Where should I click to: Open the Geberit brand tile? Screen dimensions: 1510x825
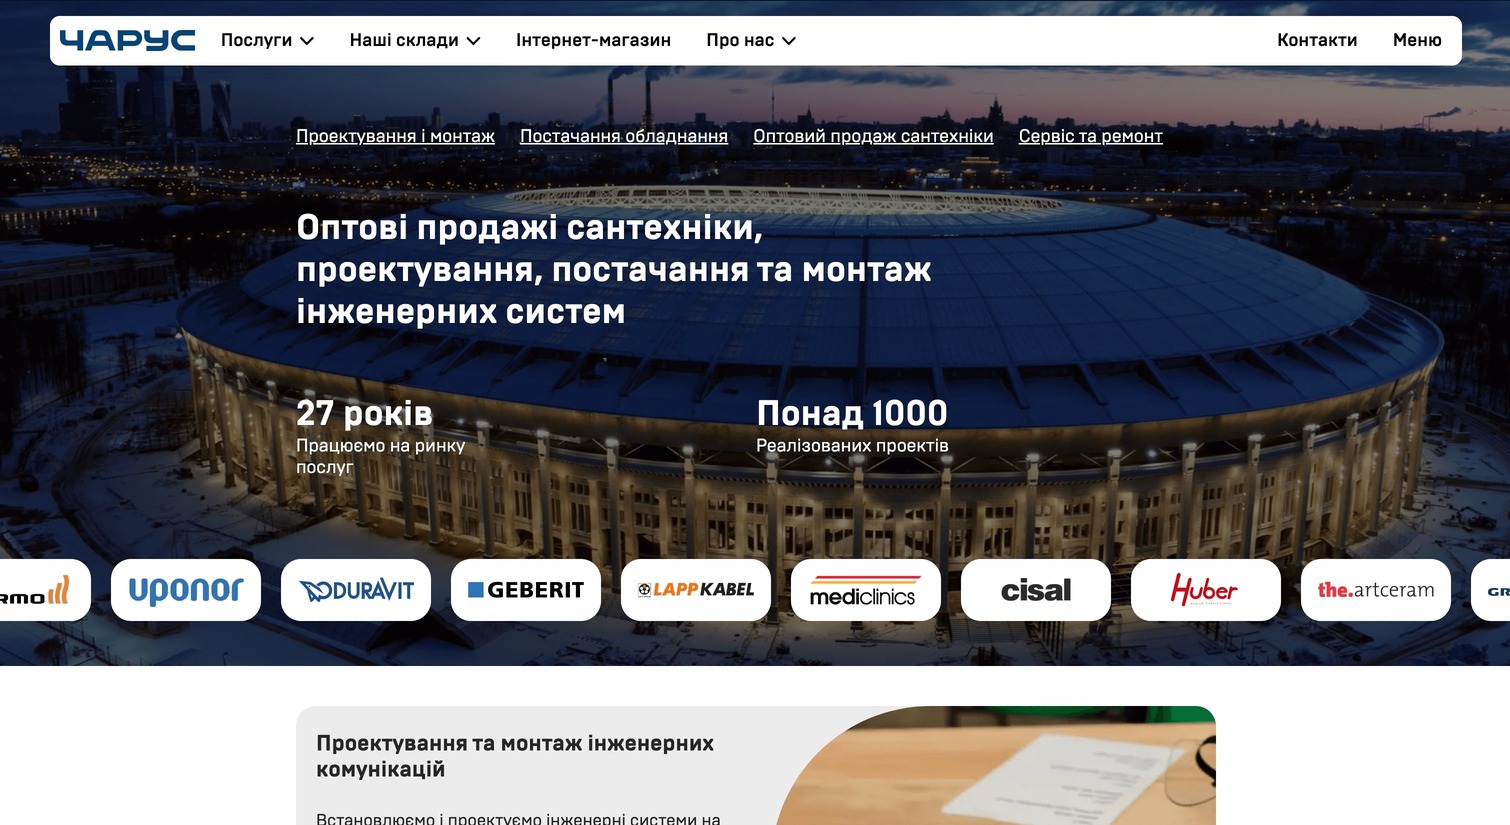(526, 590)
